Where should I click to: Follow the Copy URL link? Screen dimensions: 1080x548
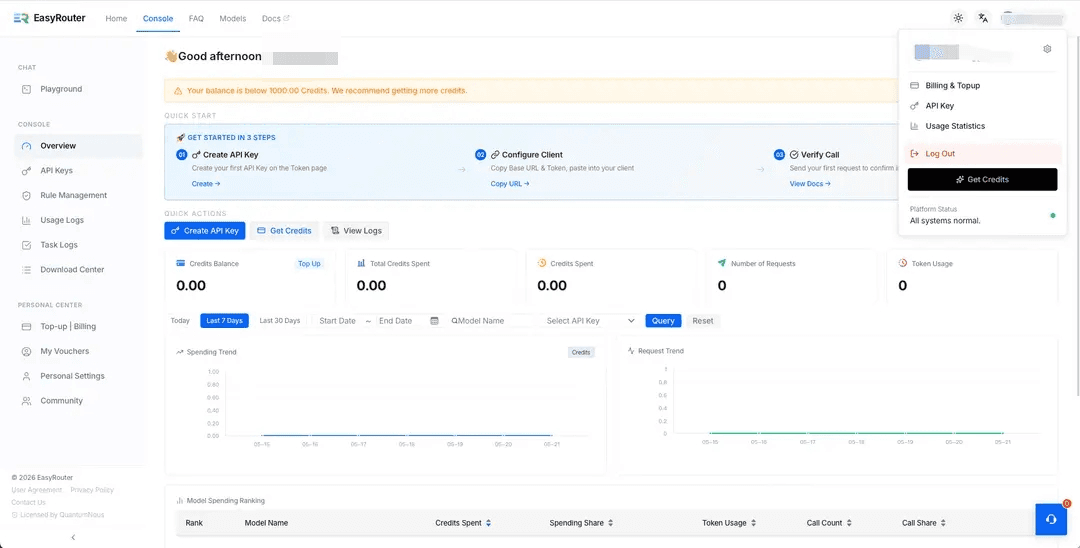click(x=510, y=184)
